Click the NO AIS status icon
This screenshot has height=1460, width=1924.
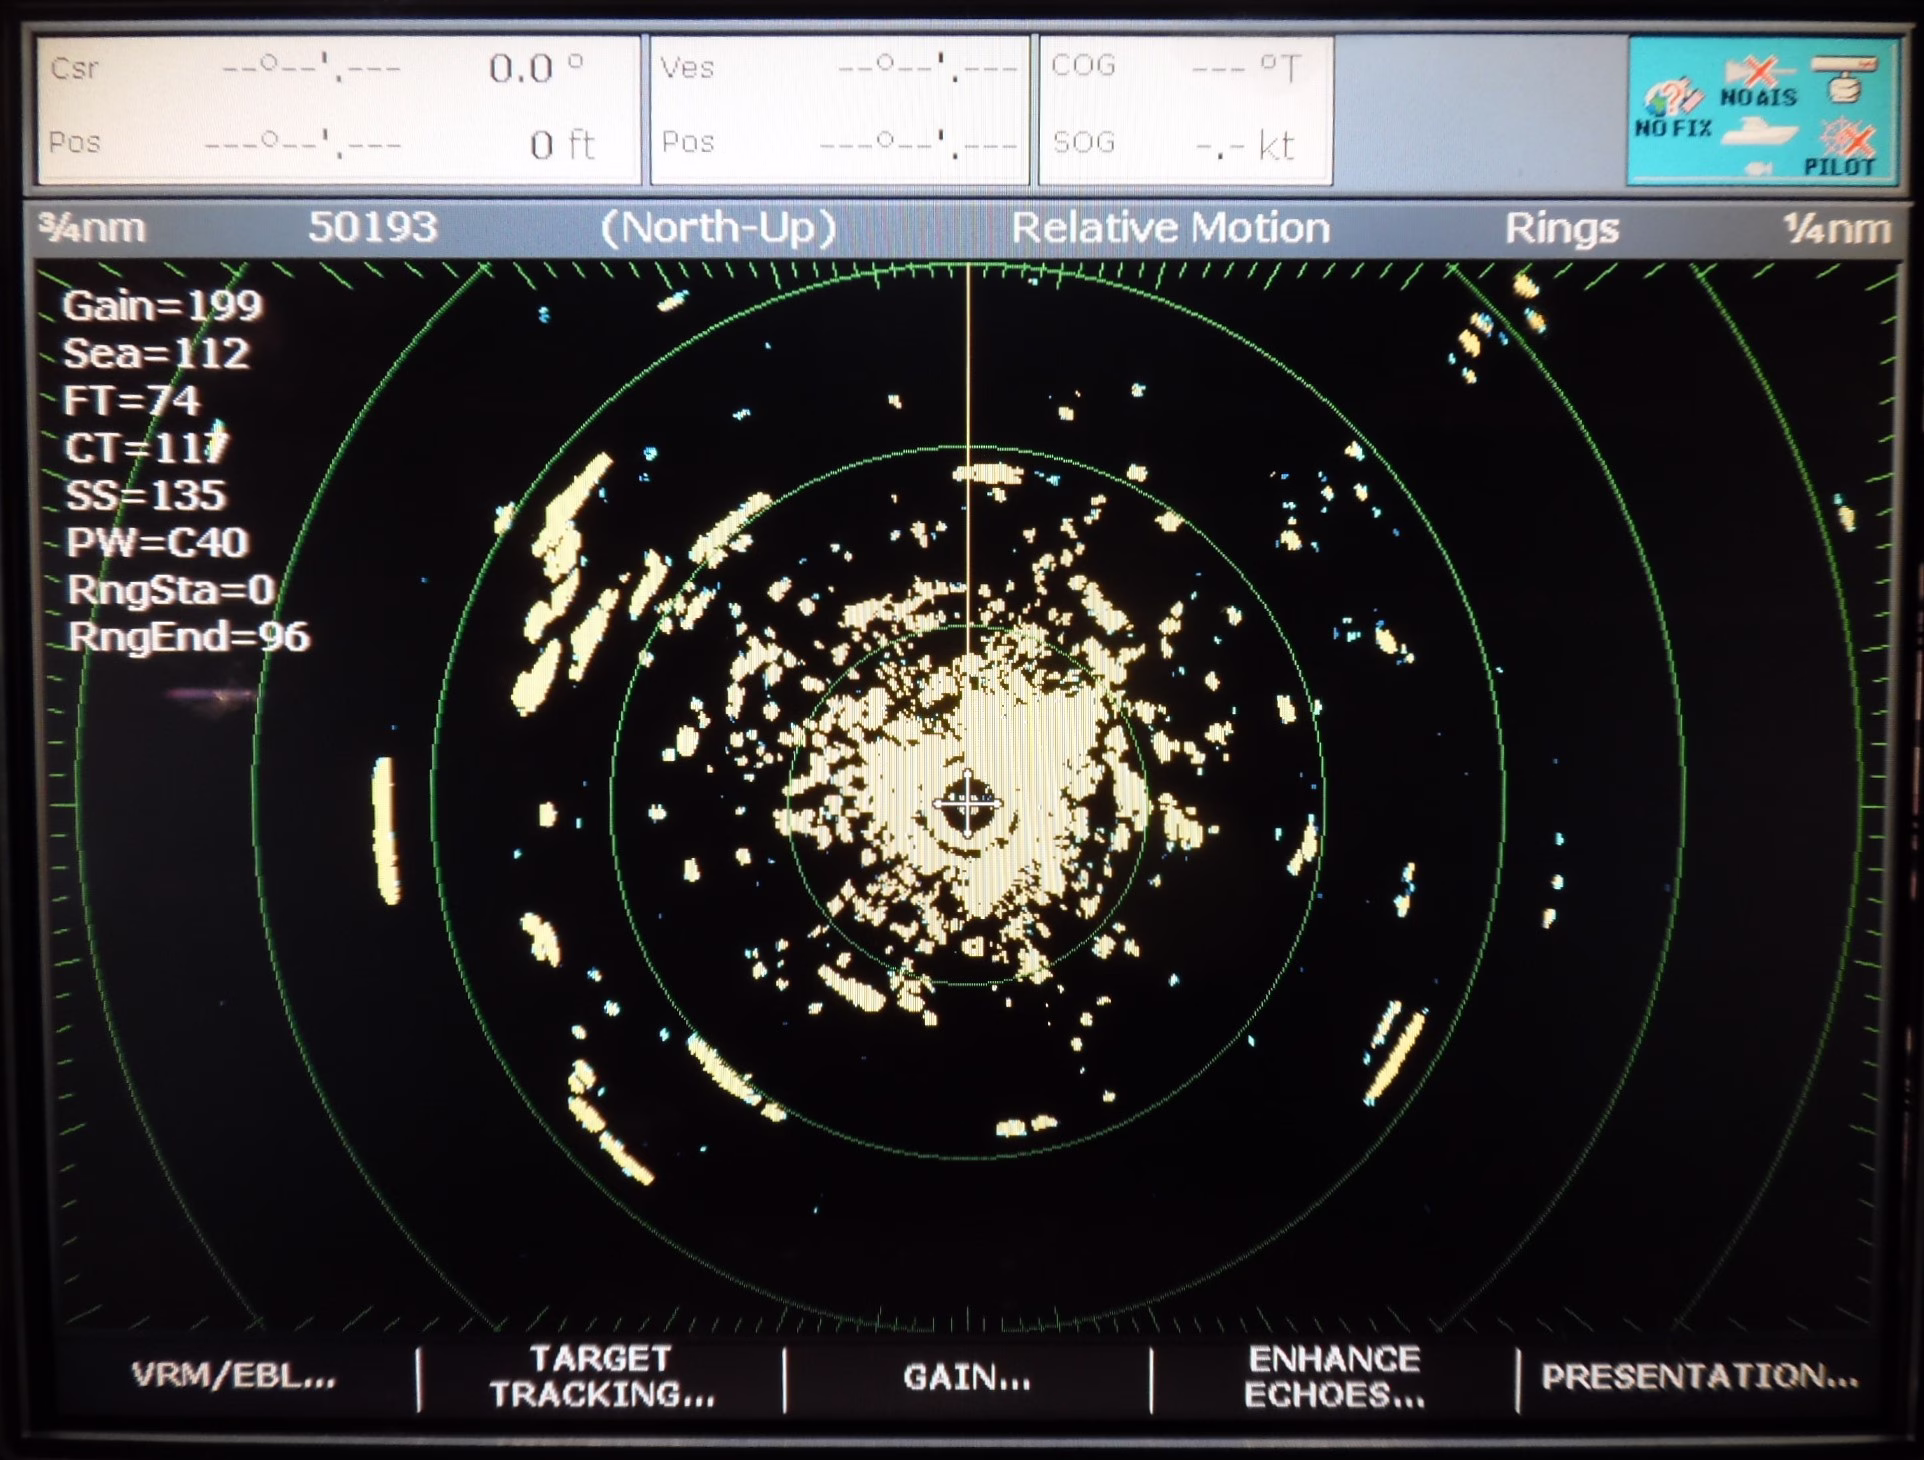(x=1759, y=82)
